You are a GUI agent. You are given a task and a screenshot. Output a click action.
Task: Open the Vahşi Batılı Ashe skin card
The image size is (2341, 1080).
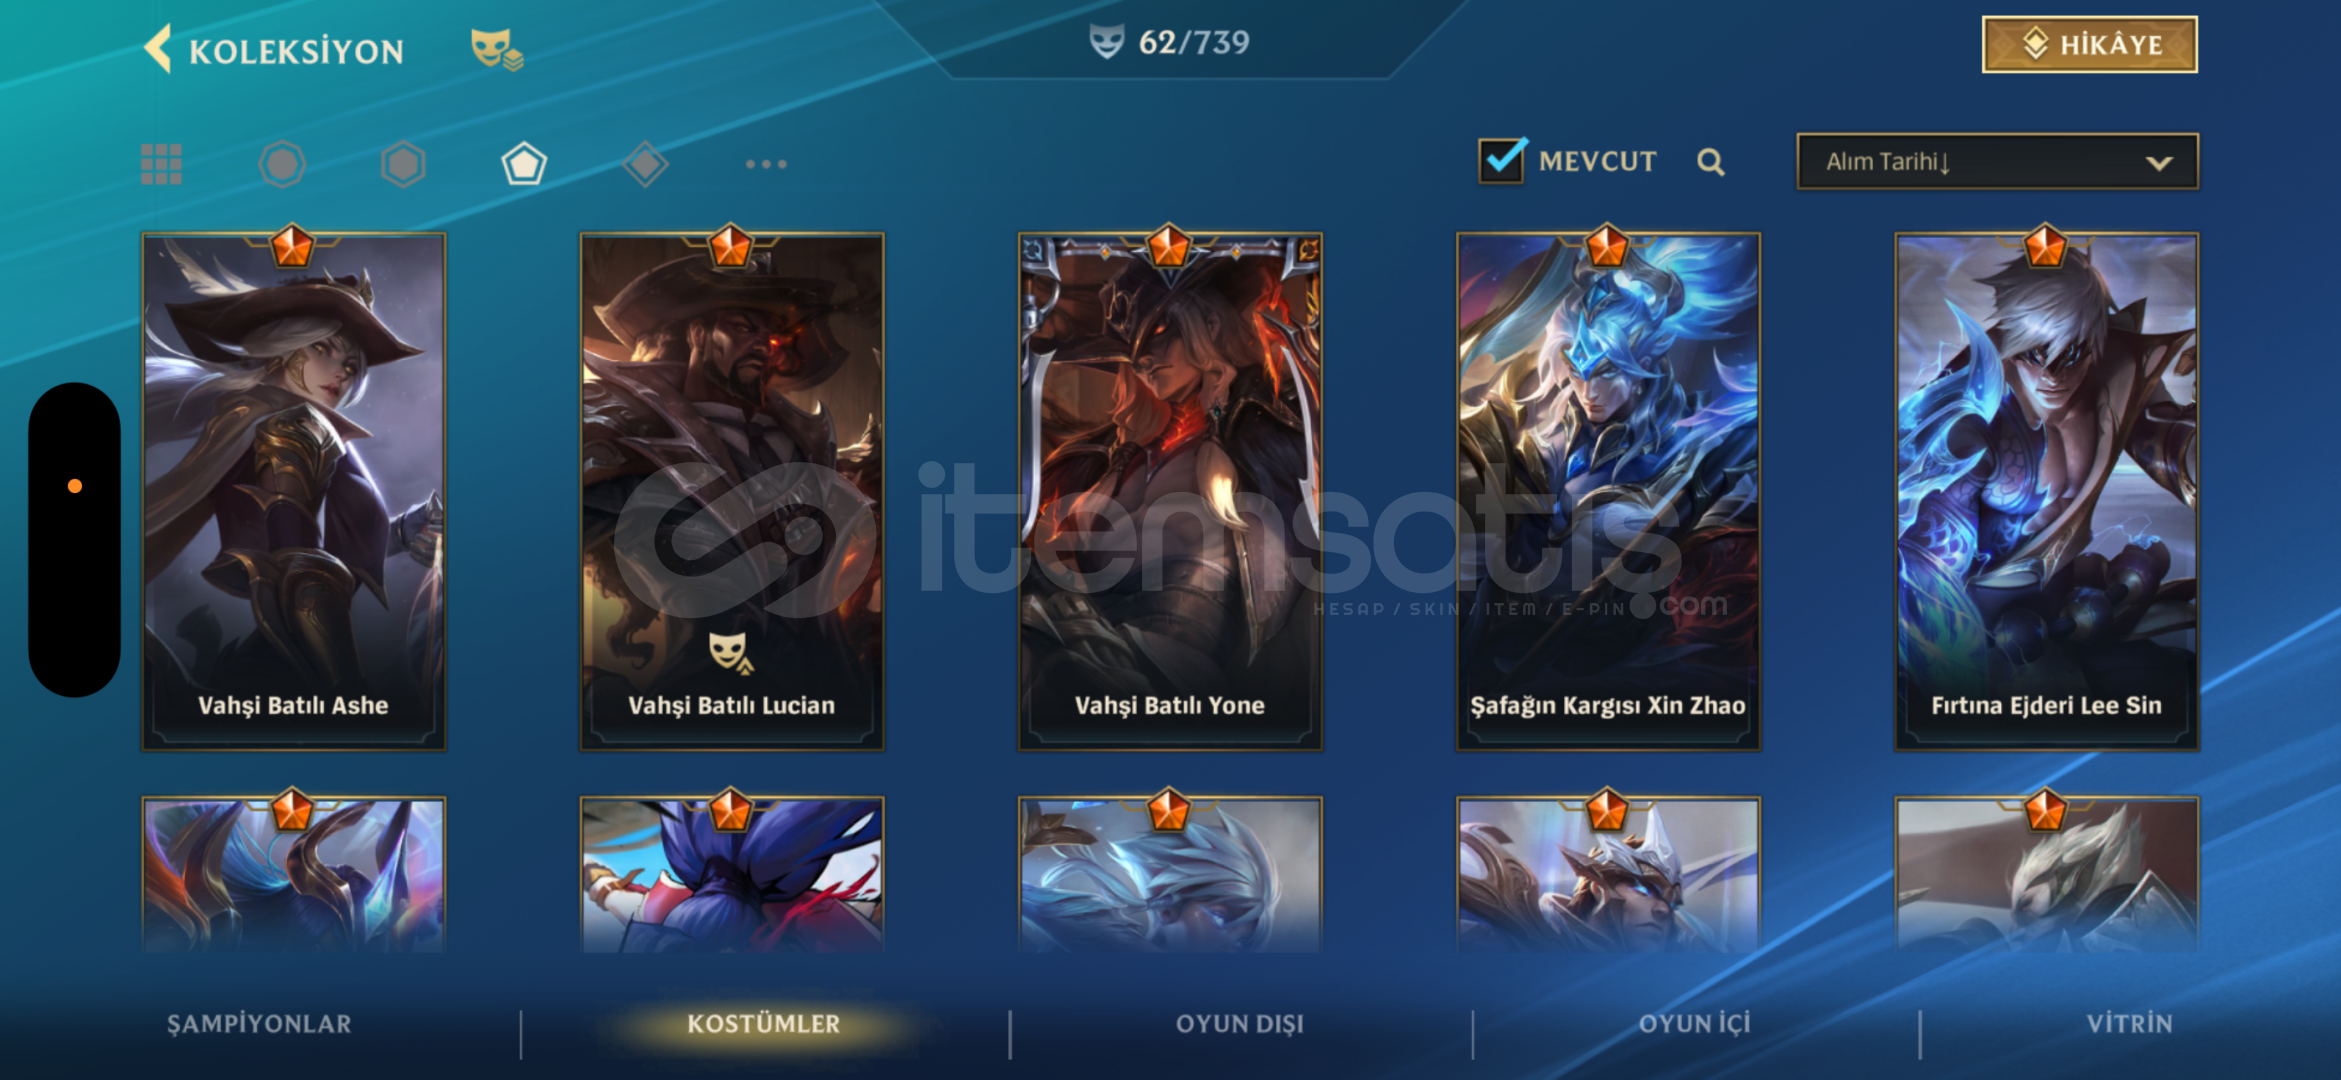294,490
